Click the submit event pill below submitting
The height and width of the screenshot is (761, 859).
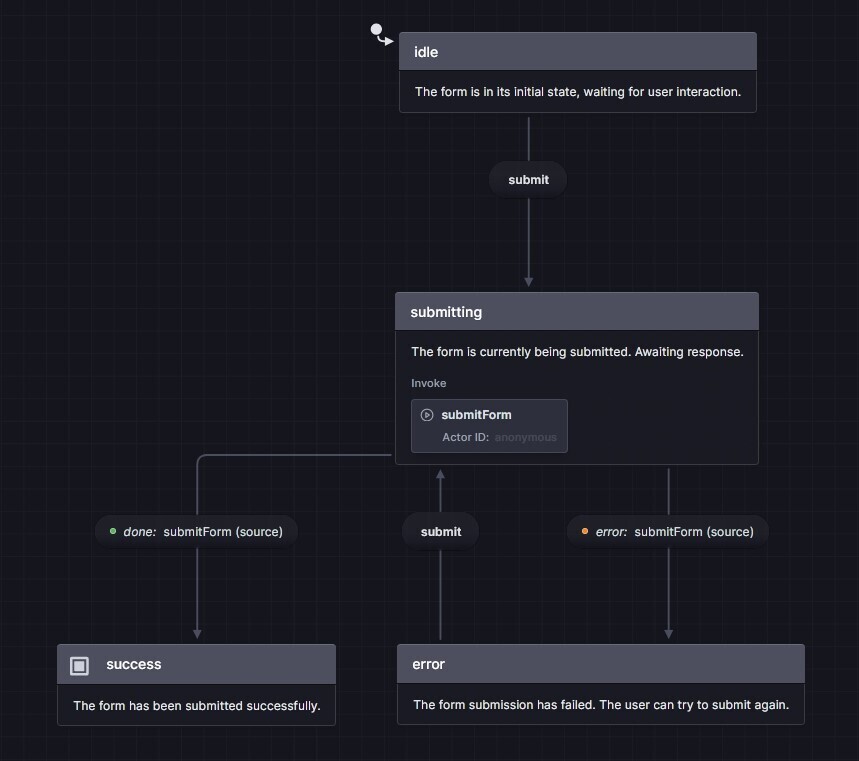point(440,530)
